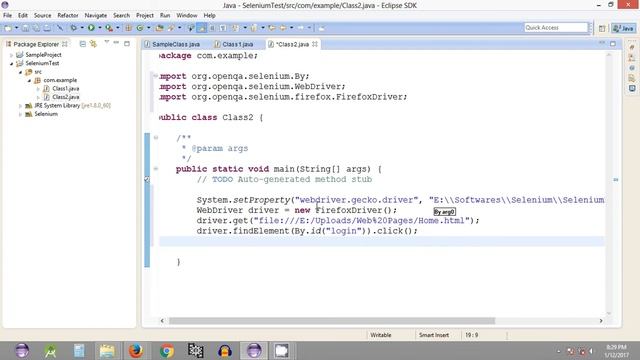Image resolution: width=640 pixels, height=360 pixels.
Task: Open the File menu
Action: [x=7, y=16]
